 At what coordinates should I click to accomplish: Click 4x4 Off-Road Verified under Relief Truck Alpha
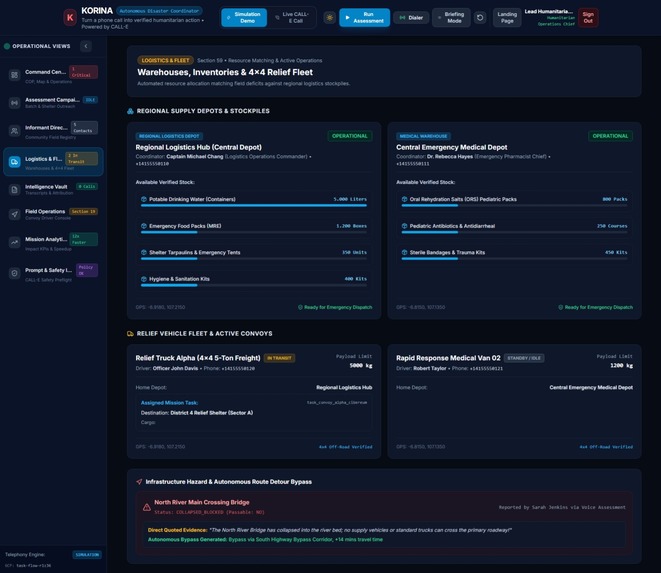(x=346, y=447)
